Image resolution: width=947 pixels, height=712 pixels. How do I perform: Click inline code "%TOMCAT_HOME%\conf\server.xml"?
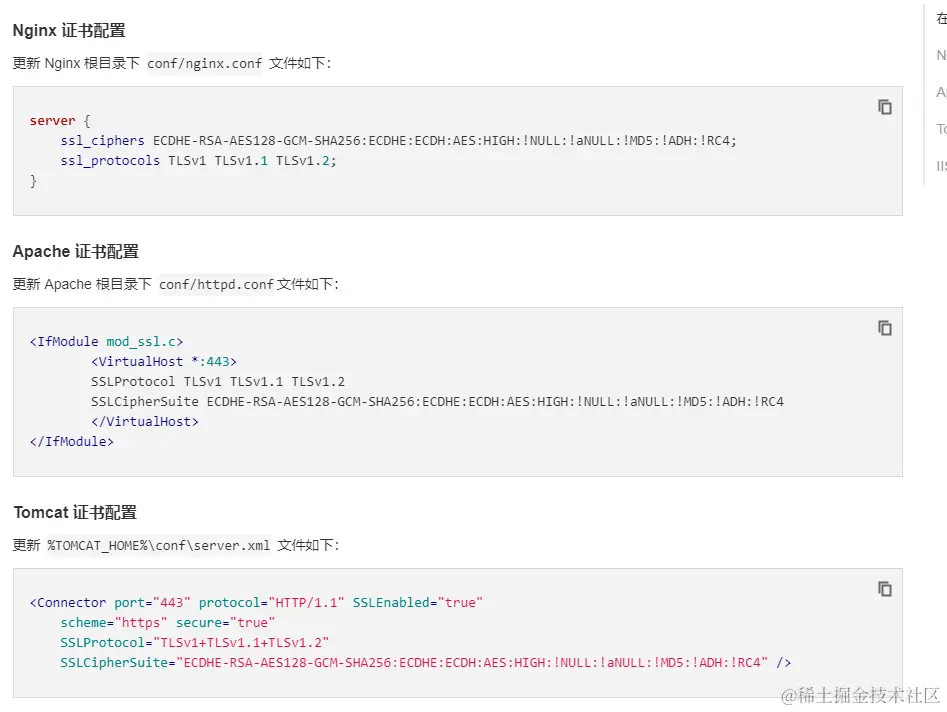158,545
